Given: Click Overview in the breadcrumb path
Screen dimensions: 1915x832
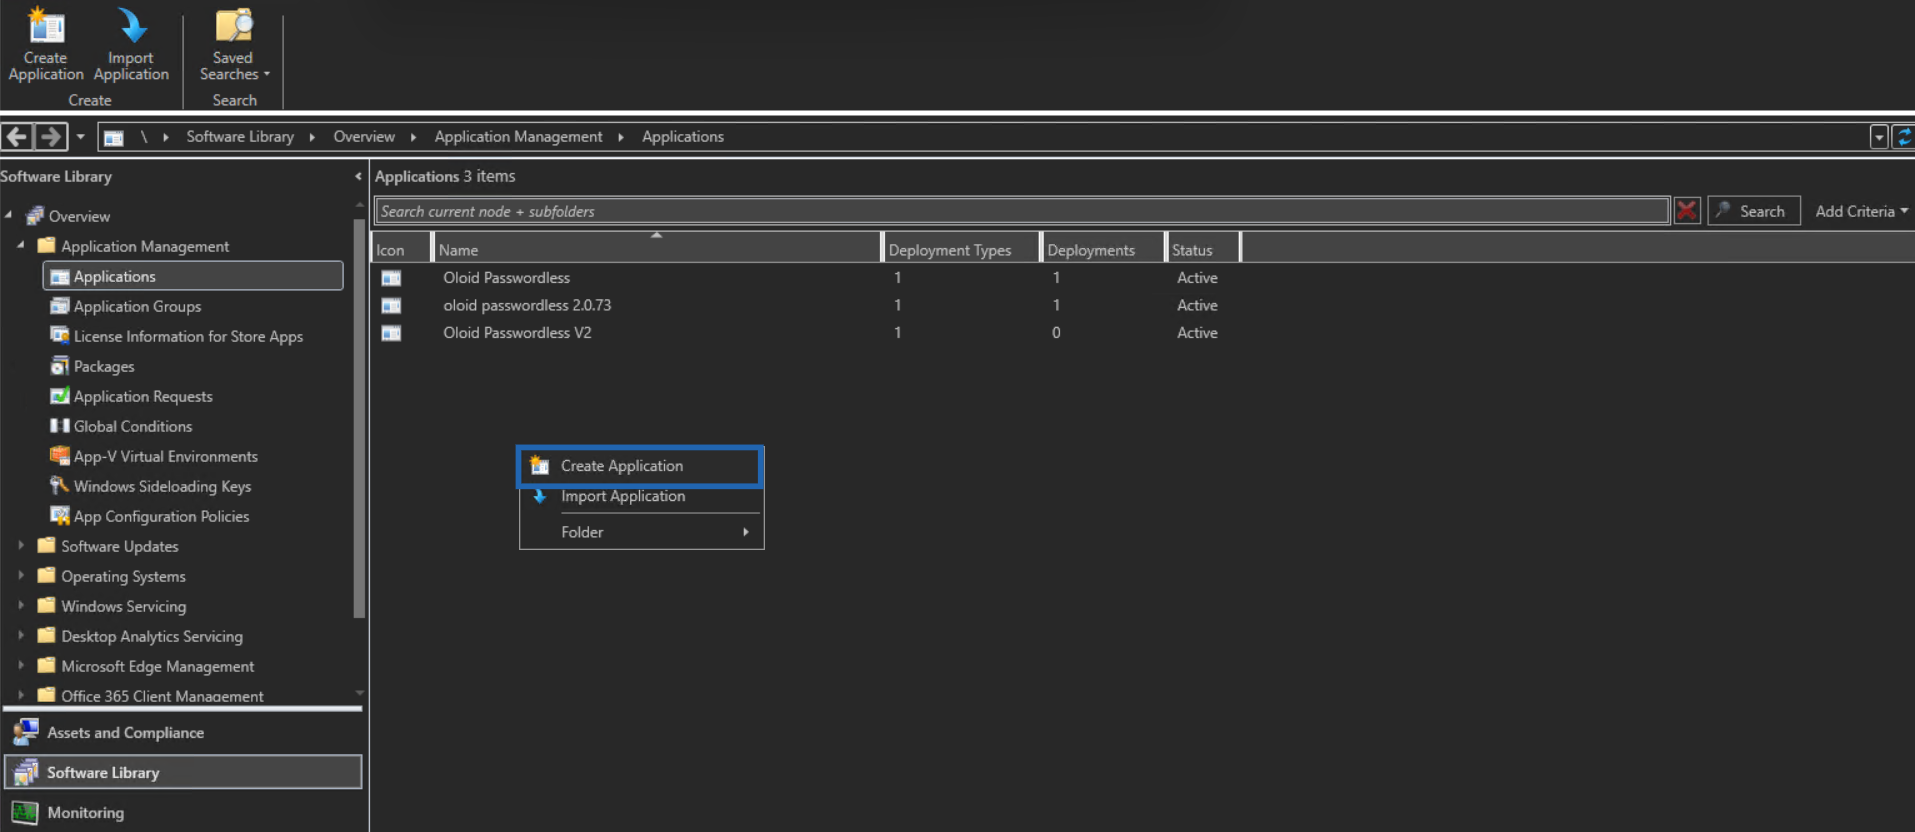Looking at the screenshot, I should coord(364,137).
